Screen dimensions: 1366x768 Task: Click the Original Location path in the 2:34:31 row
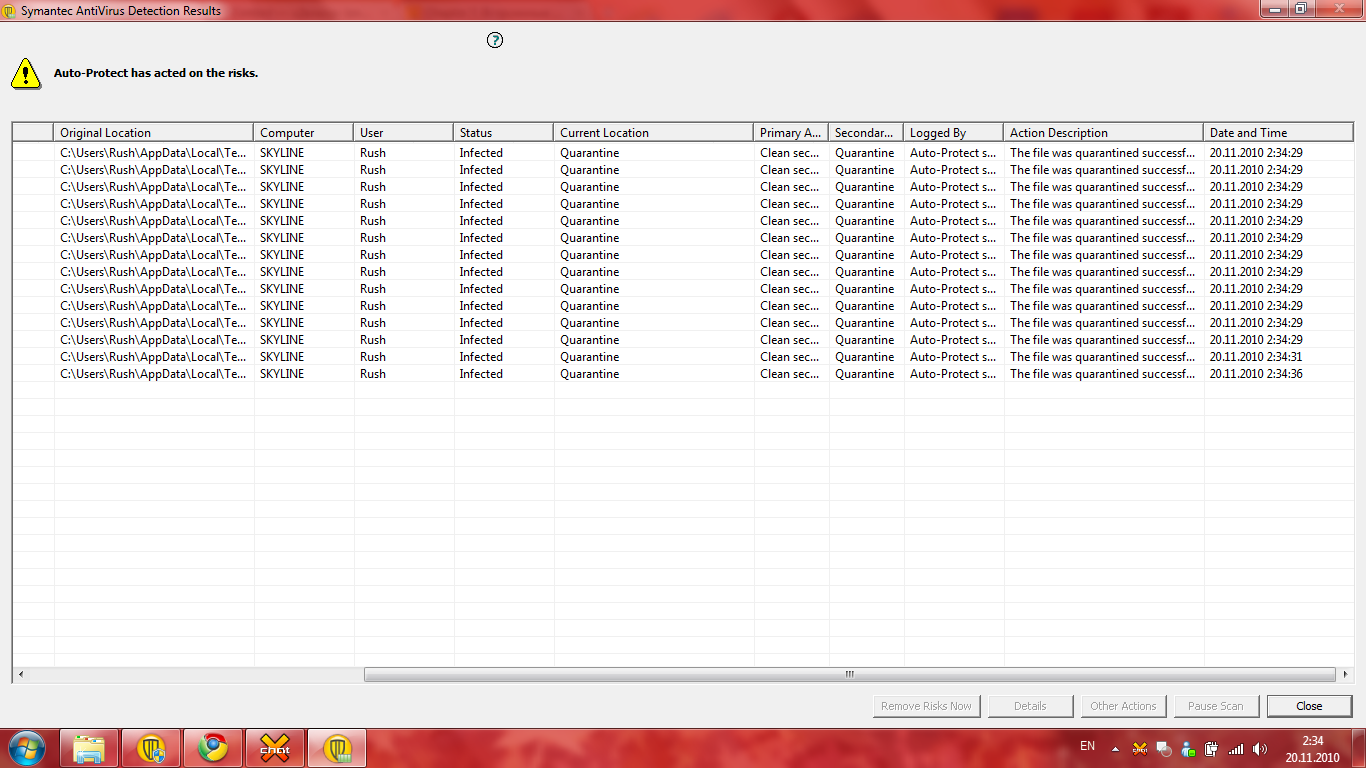point(154,357)
